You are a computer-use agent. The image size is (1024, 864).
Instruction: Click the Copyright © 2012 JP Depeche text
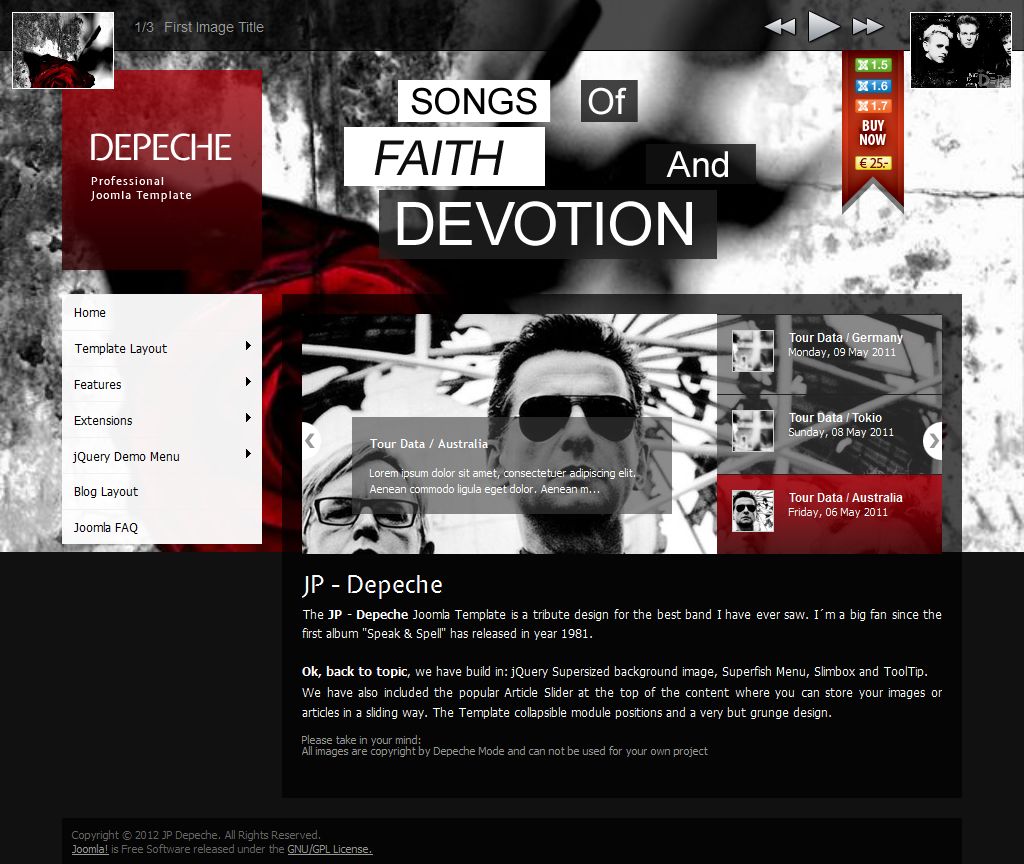[196, 835]
